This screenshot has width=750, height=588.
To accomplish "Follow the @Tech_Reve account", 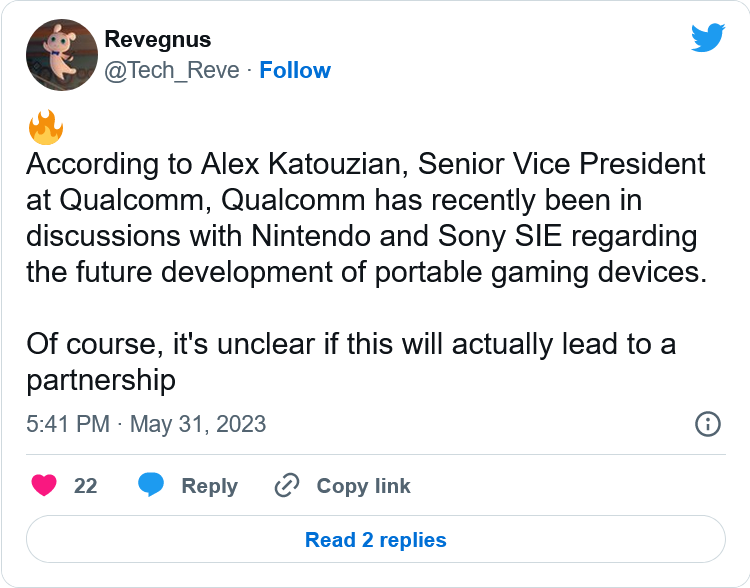I will coord(295,70).
